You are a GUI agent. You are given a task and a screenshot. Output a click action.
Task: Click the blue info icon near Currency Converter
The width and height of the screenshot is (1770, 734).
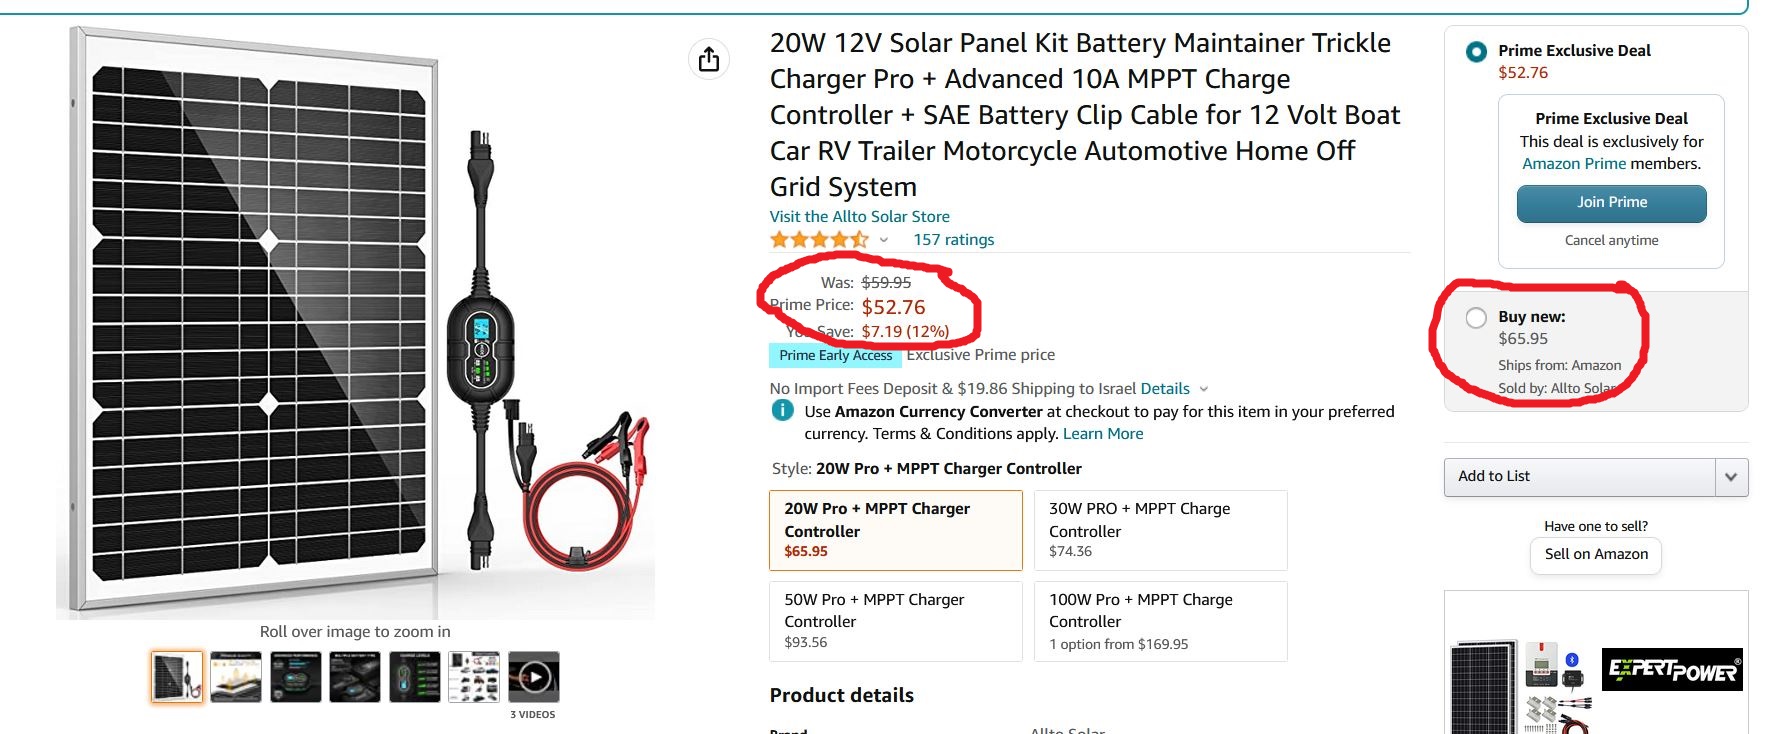coord(783,411)
